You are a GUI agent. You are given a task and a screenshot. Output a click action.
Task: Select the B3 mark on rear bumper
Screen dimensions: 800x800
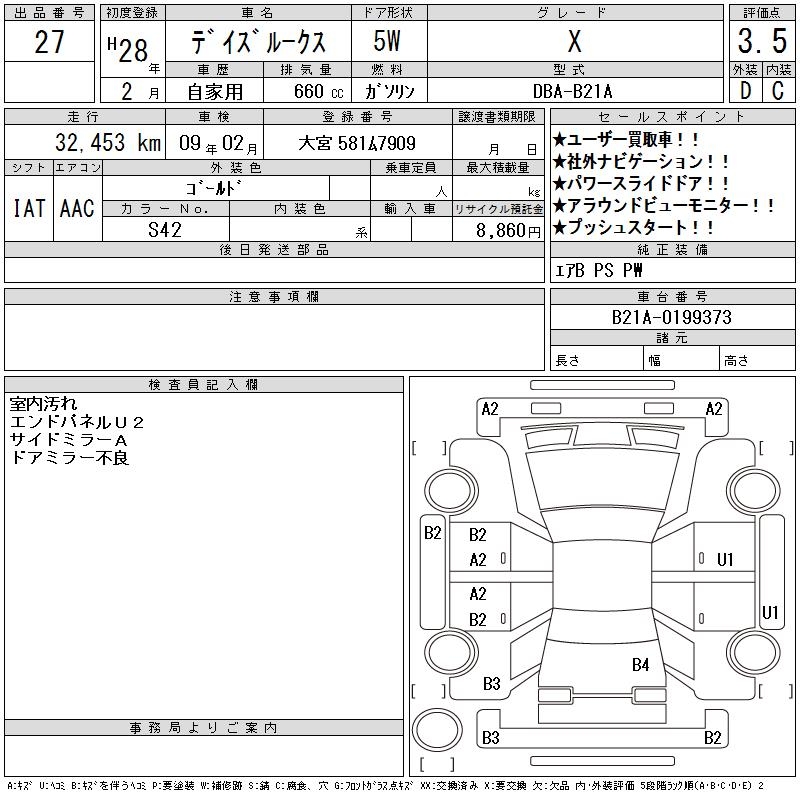click(x=491, y=738)
